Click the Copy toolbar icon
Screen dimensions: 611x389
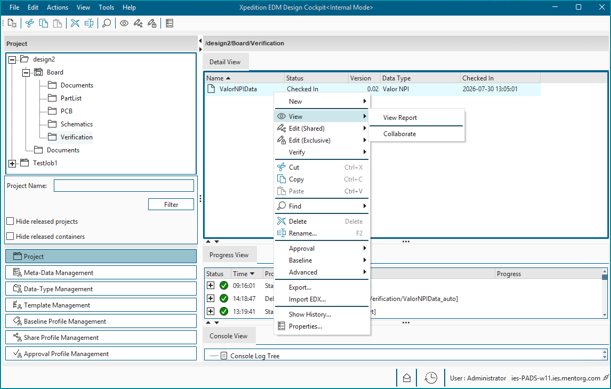click(x=44, y=23)
